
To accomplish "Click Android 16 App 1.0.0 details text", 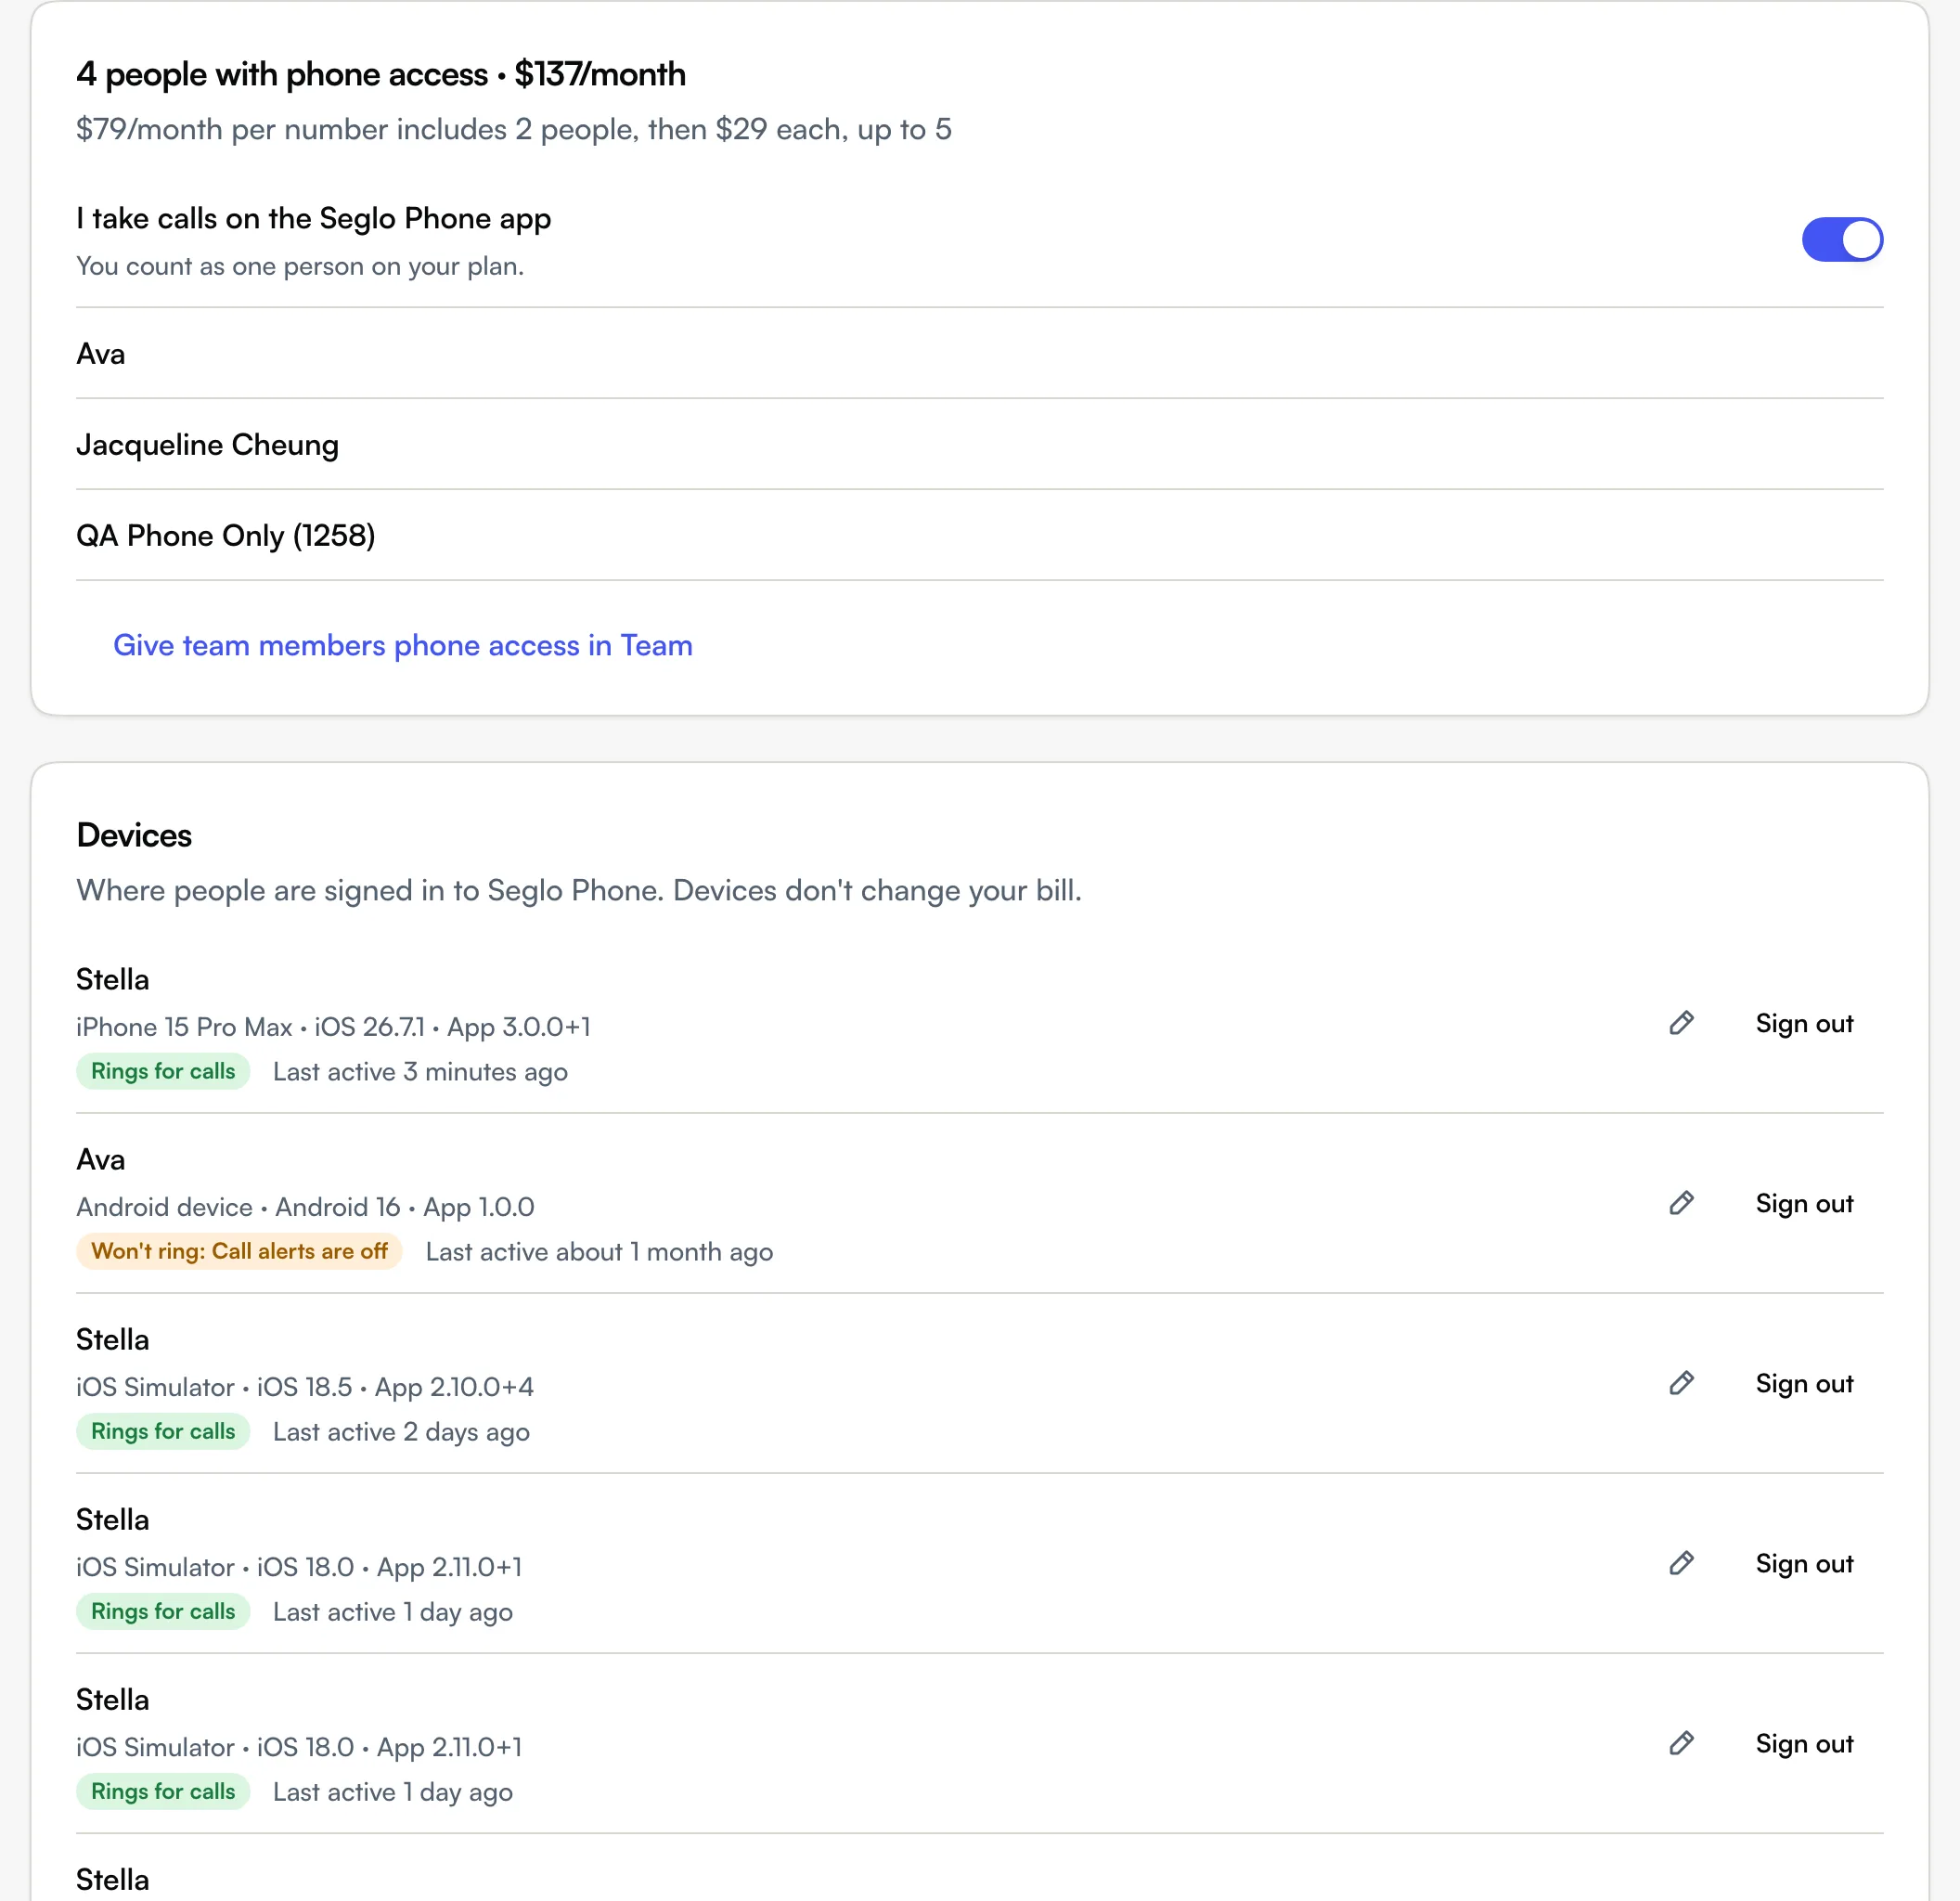I will [x=305, y=1207].
